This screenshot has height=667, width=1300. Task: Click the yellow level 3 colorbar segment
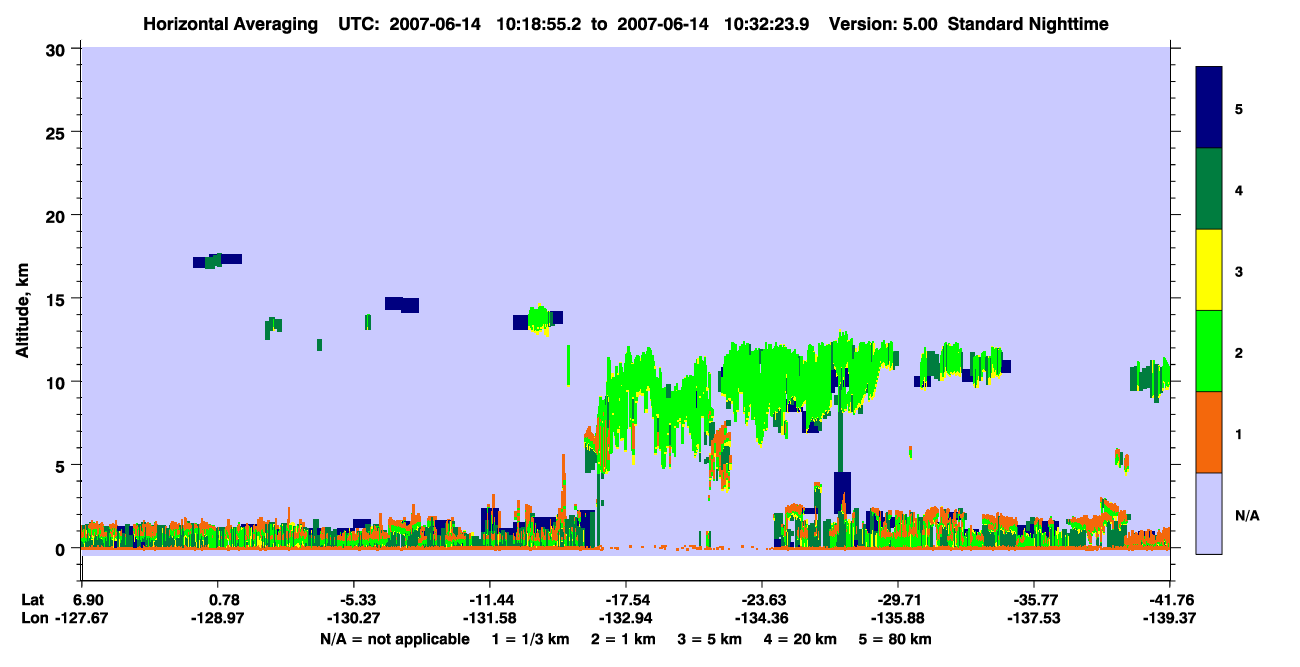click(1209, 270)
